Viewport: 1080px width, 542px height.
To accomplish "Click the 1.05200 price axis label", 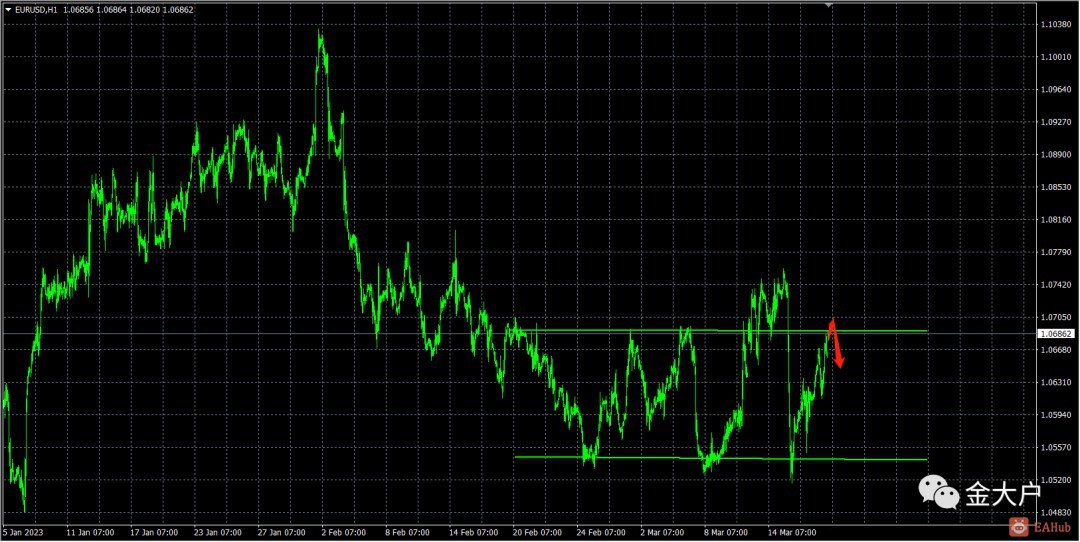I will point(1055,480).
